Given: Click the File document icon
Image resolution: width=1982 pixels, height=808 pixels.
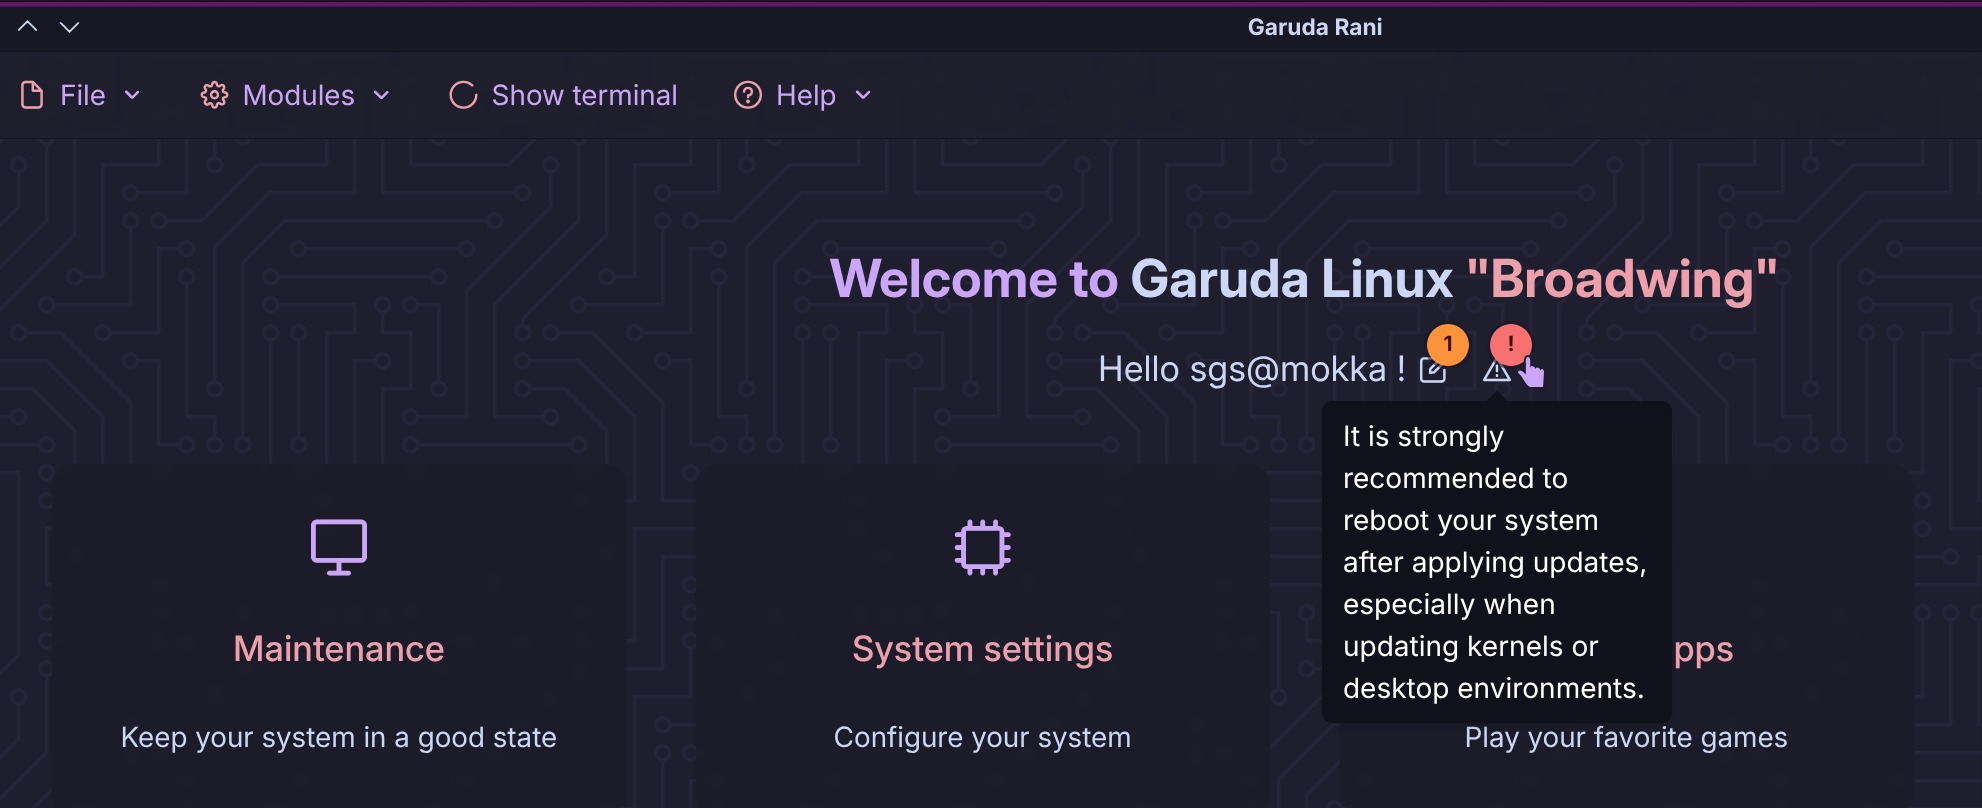Looking at the screenshot, I should tap(32, 95).
